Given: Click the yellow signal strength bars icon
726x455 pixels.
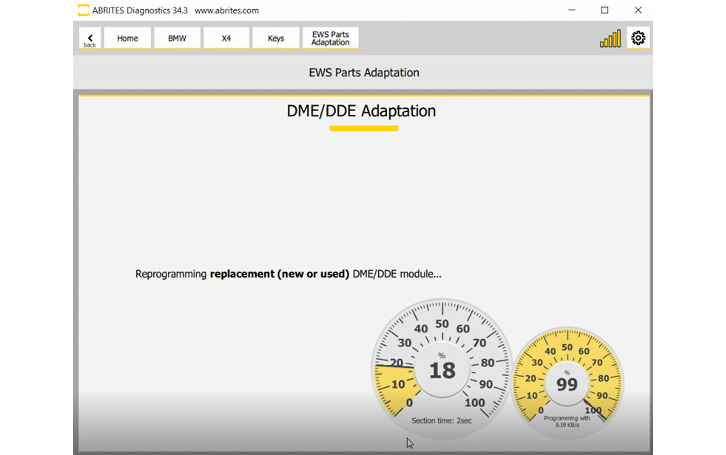Looking at the screenshot, I should point(610,39).
